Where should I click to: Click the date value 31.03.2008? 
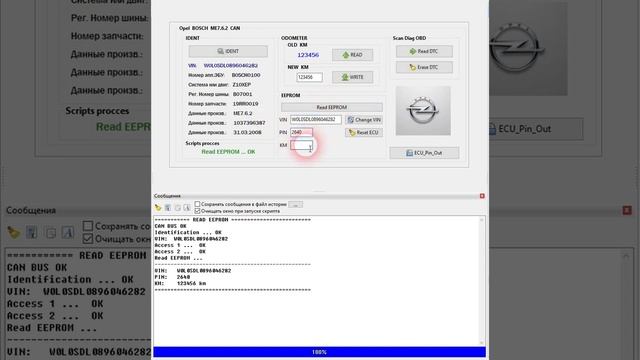tap(247, 132)
